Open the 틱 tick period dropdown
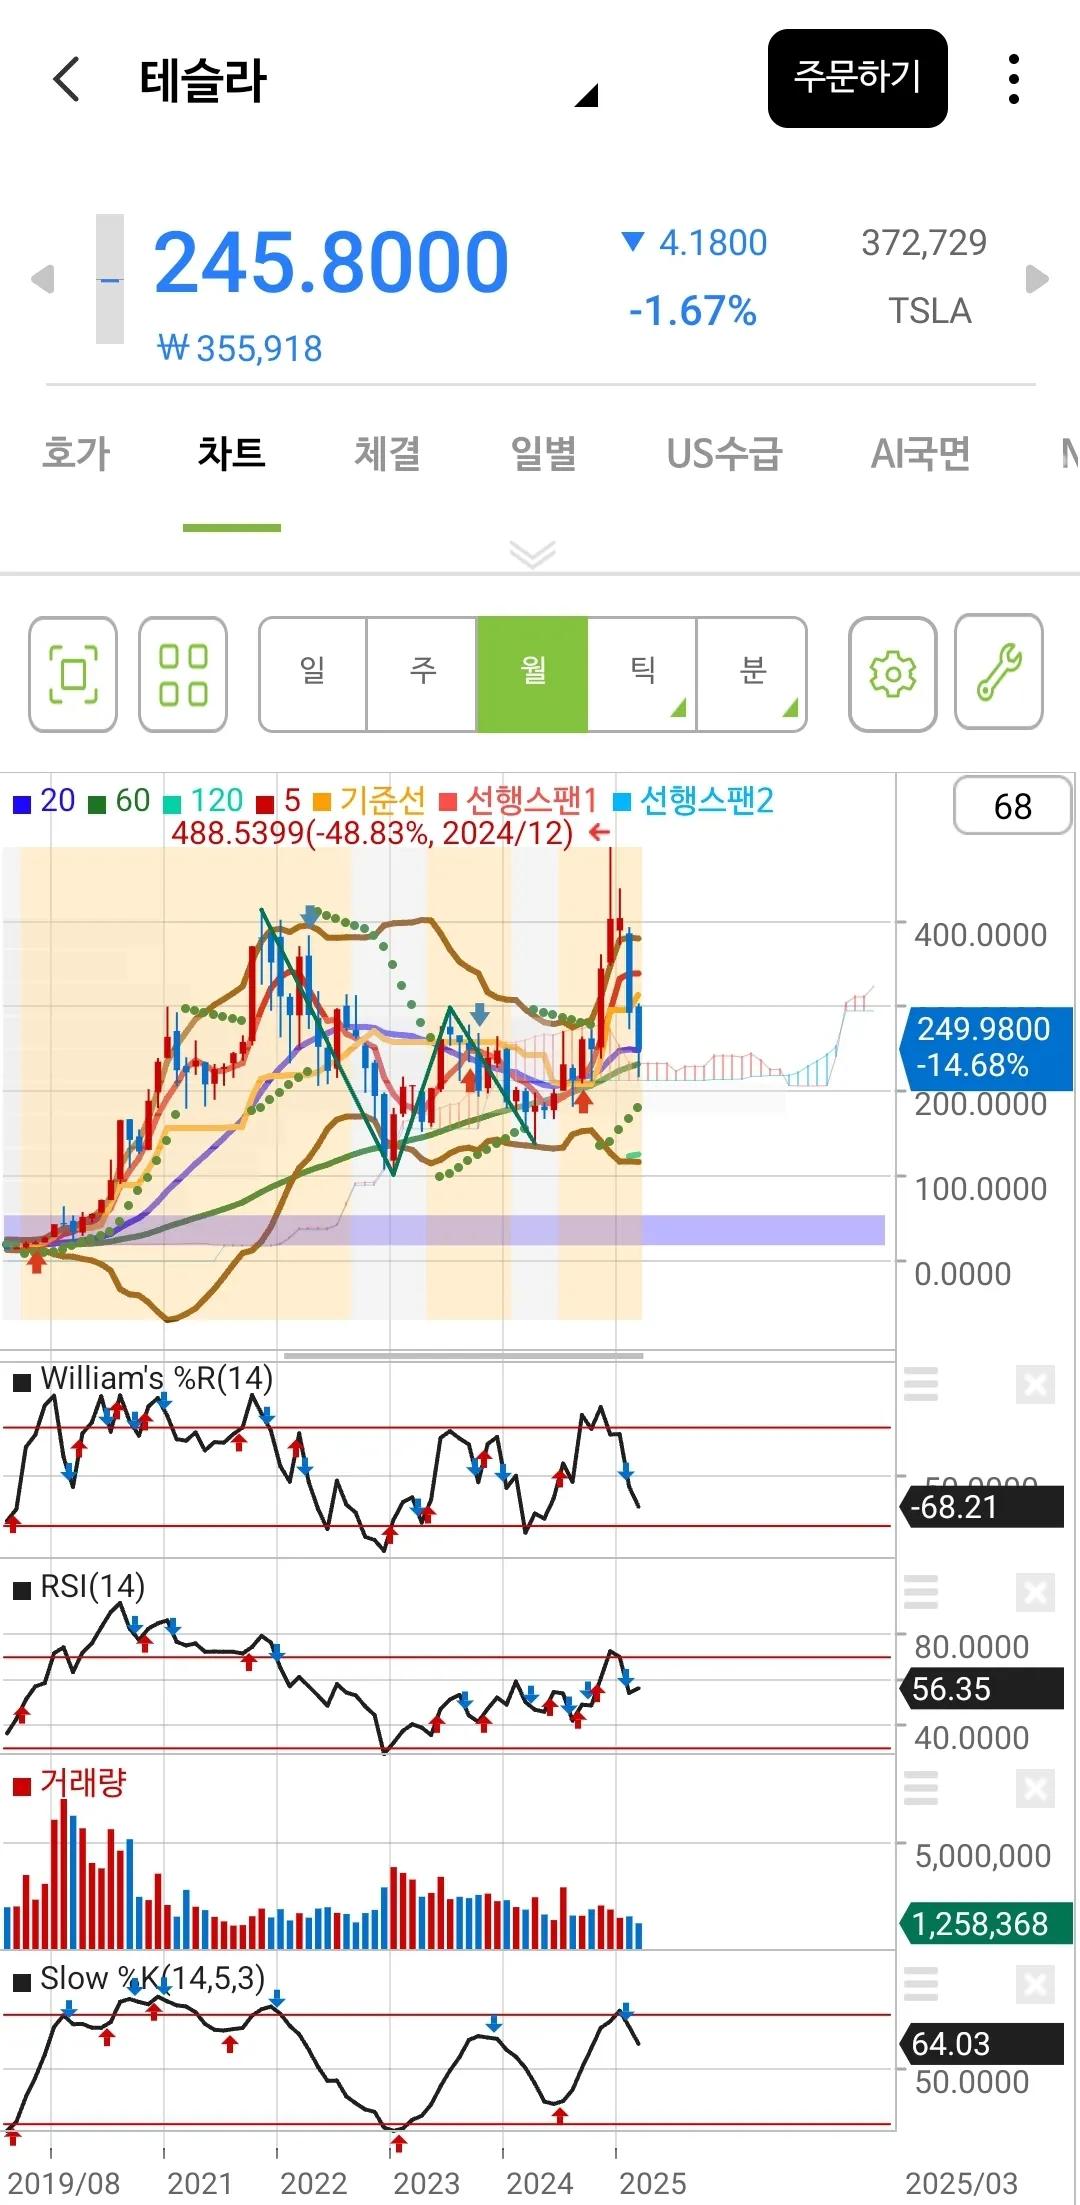 pyautogui.click(x=642, y=674)
